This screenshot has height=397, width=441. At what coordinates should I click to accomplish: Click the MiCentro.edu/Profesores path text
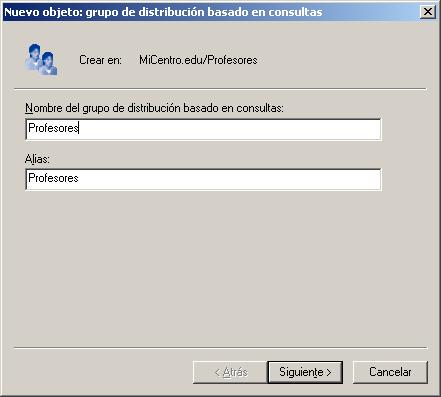coord(198,60)
